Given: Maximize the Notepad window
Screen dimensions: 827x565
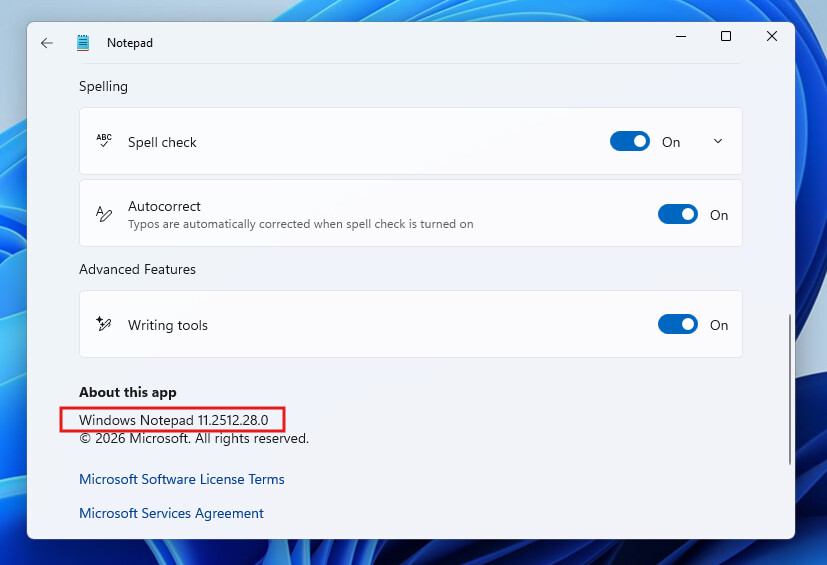Looking at the screenshot, I should tap(726, 36).
